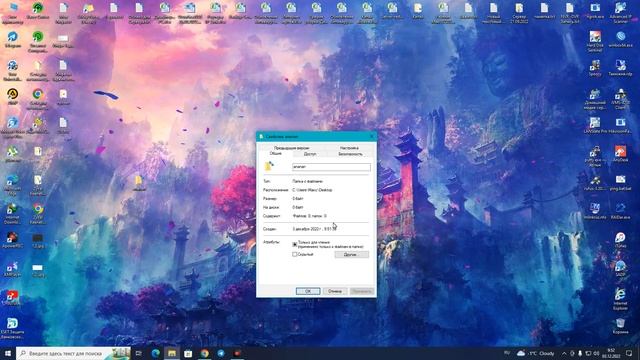Viewport: 640px width, 360px height.
Task: Open the Настройка tab
Action: 349,148
